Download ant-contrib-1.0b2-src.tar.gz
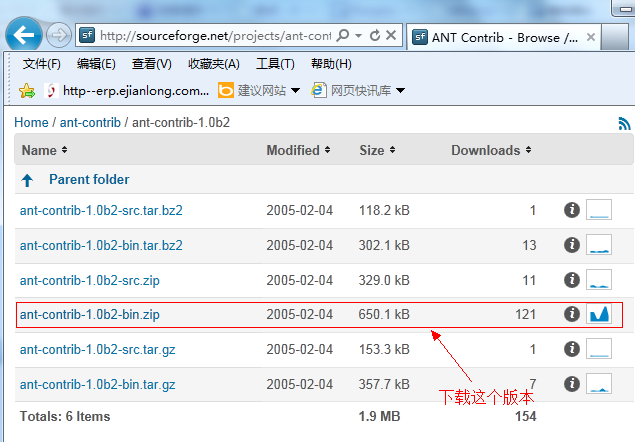 pos(98,349)
